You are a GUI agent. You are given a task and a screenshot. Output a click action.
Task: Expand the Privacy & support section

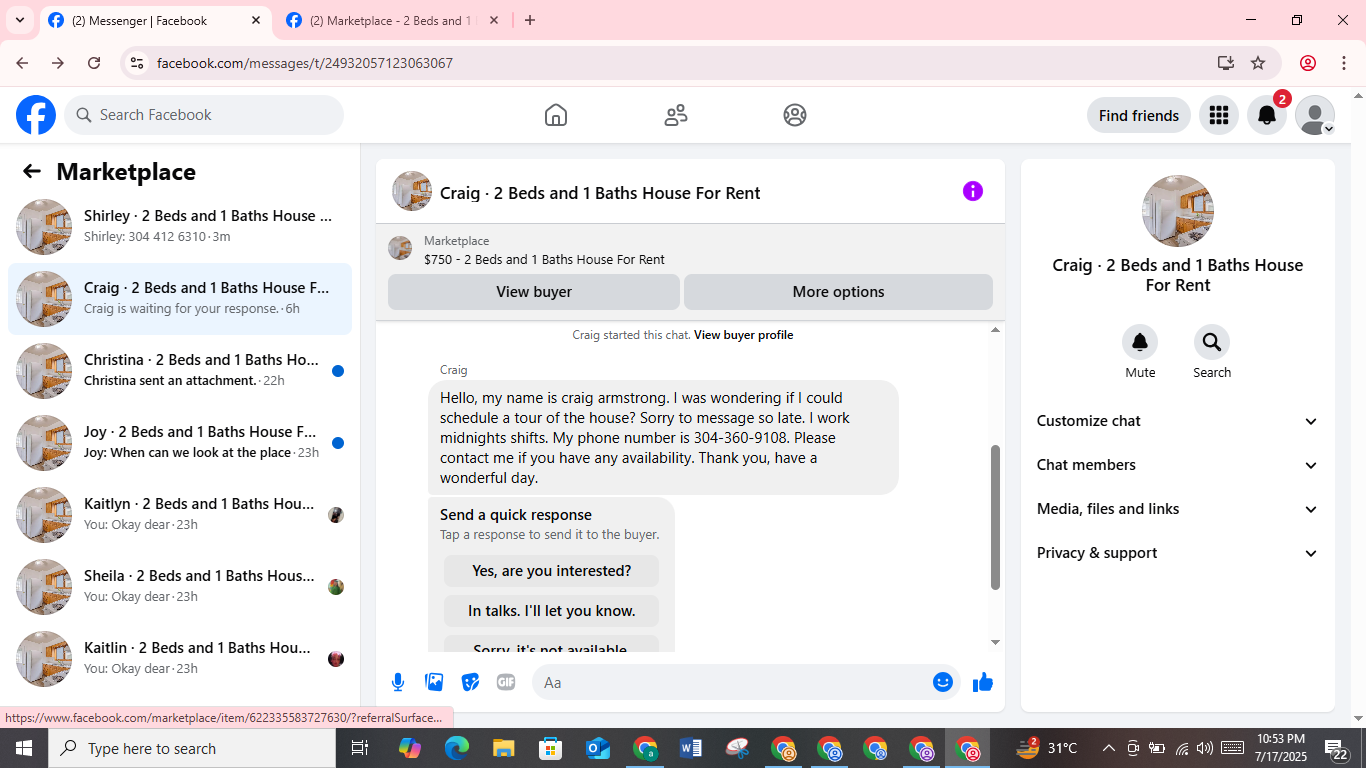point(1178,553)
